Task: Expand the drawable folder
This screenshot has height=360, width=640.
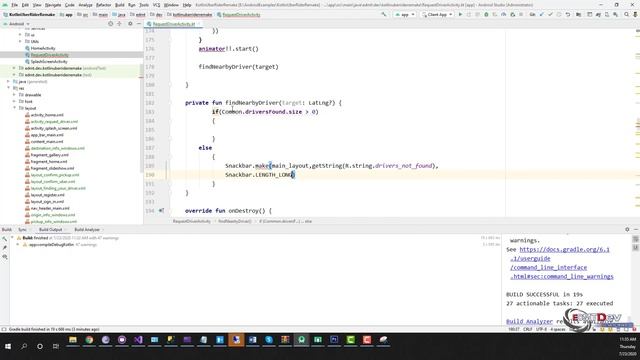Action: 14,95
